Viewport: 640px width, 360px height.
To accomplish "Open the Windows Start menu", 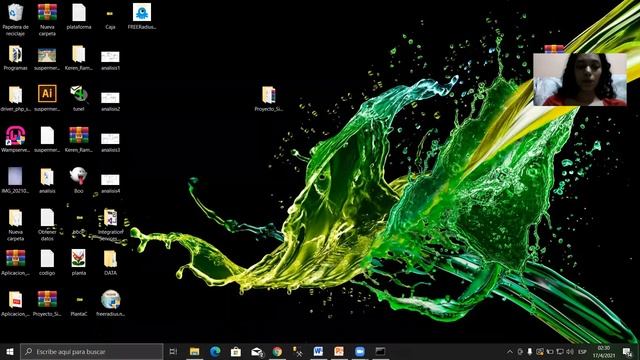I will pos(10,351).
